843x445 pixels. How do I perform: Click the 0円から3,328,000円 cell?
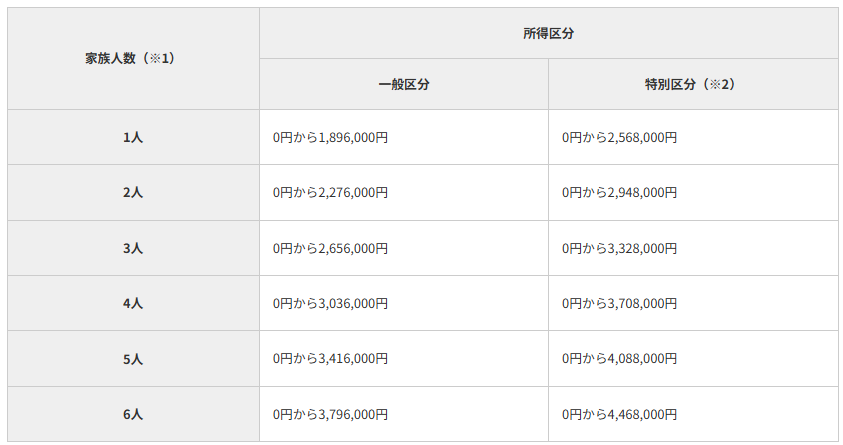(x=619, y=248)
